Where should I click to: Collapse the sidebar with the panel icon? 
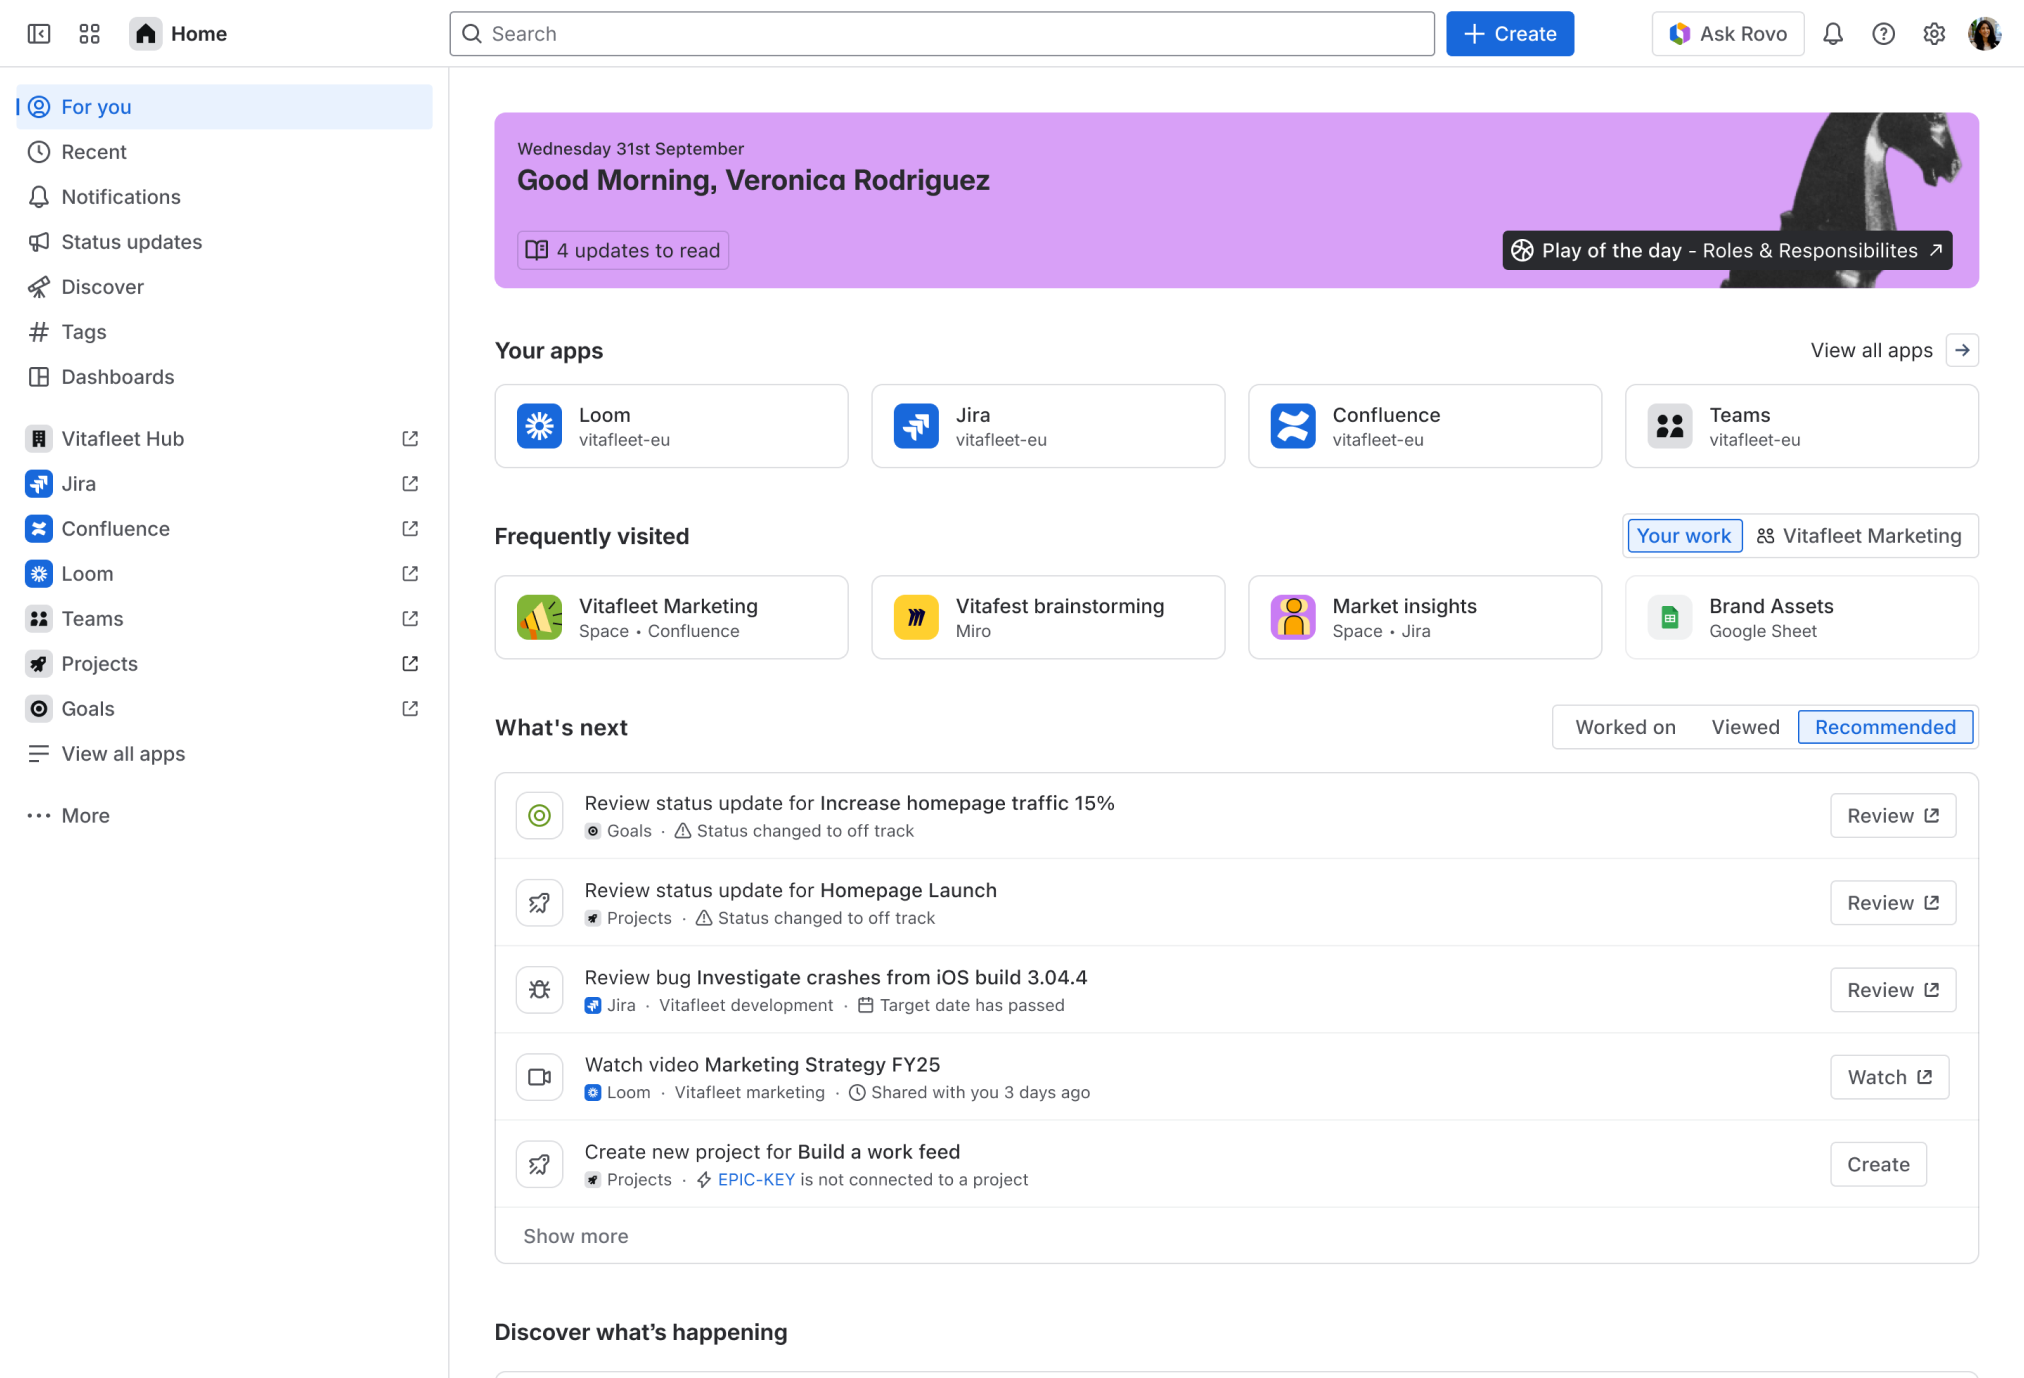click(x=39, y=34)
